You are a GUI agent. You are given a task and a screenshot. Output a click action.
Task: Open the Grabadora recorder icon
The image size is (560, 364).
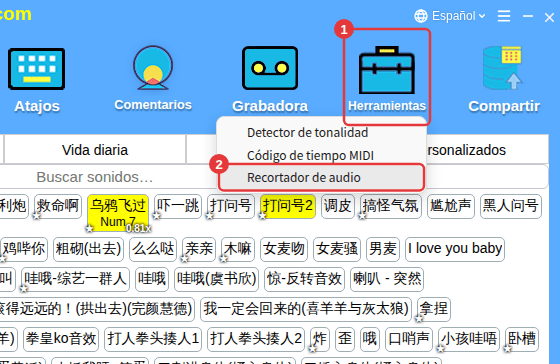[x=270, y=68]
